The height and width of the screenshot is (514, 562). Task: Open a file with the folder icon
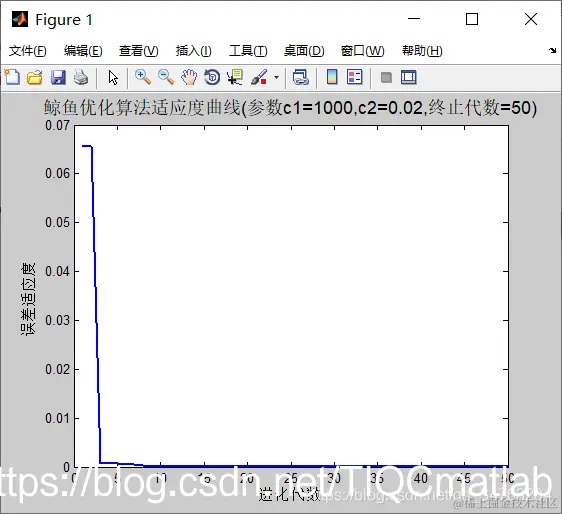coord(35,77)
